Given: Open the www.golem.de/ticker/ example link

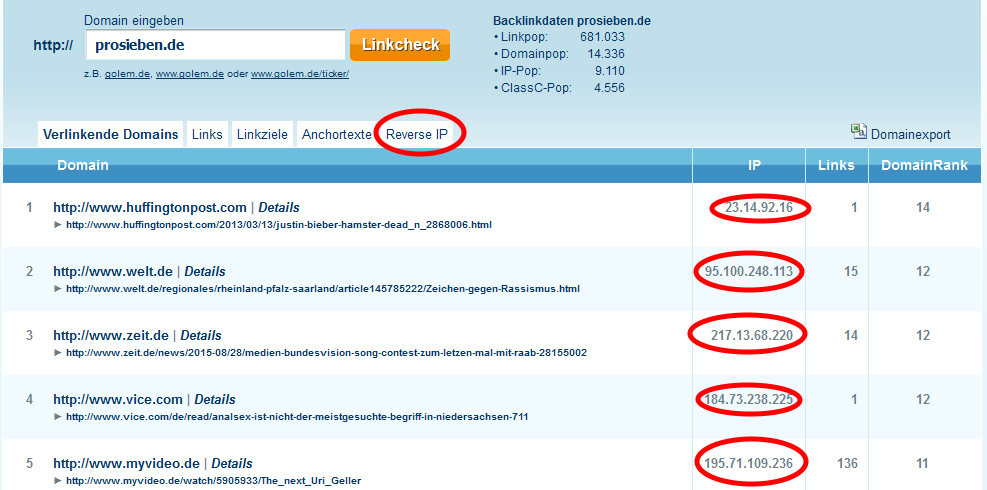Looking at the screenshot, I should (x=300, y=74).
